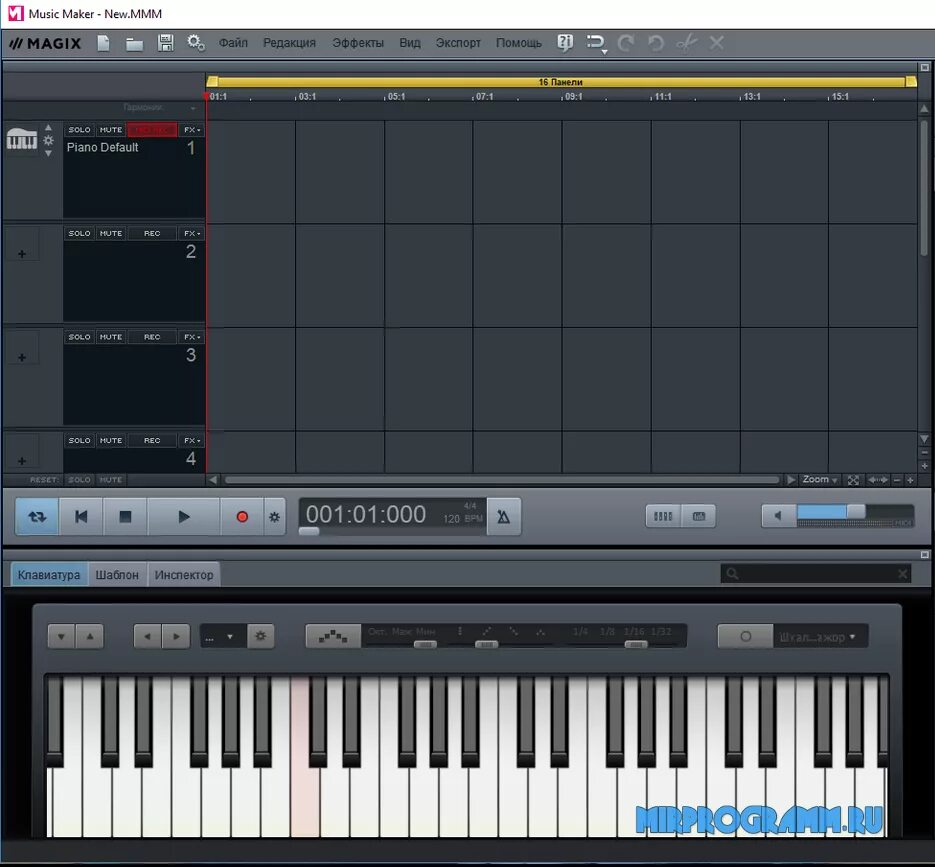Image resolution: width=935 pixels, height=867 pixels.
Task: Open the Помощь menu
Action: coord(519,43)
